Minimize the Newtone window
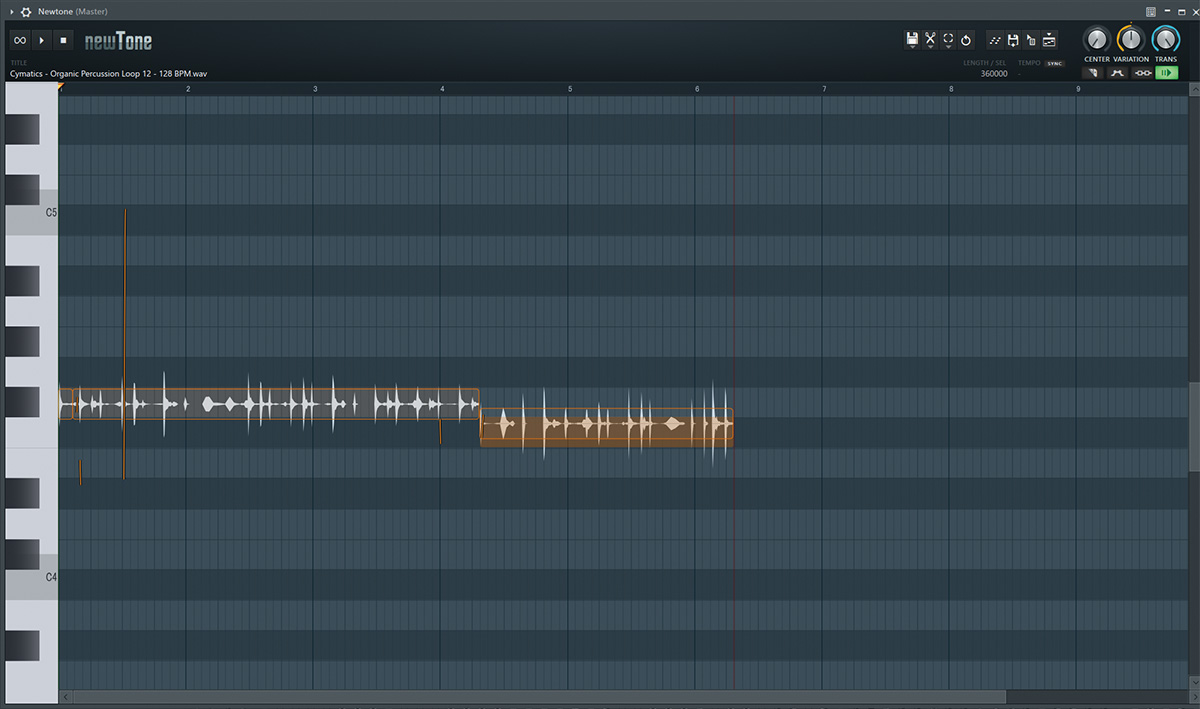This screenshot has height=709, width=1200. (1166, 11)
